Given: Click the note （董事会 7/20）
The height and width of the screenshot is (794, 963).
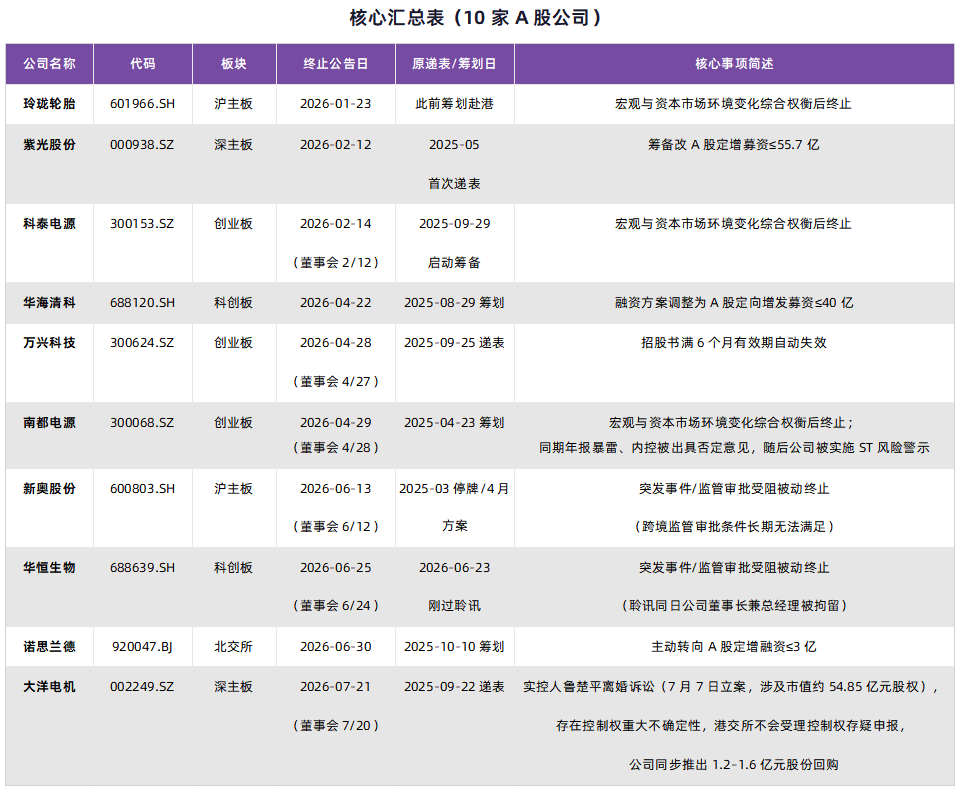Looking at the screenshot, I should click(x=336, y=726).
